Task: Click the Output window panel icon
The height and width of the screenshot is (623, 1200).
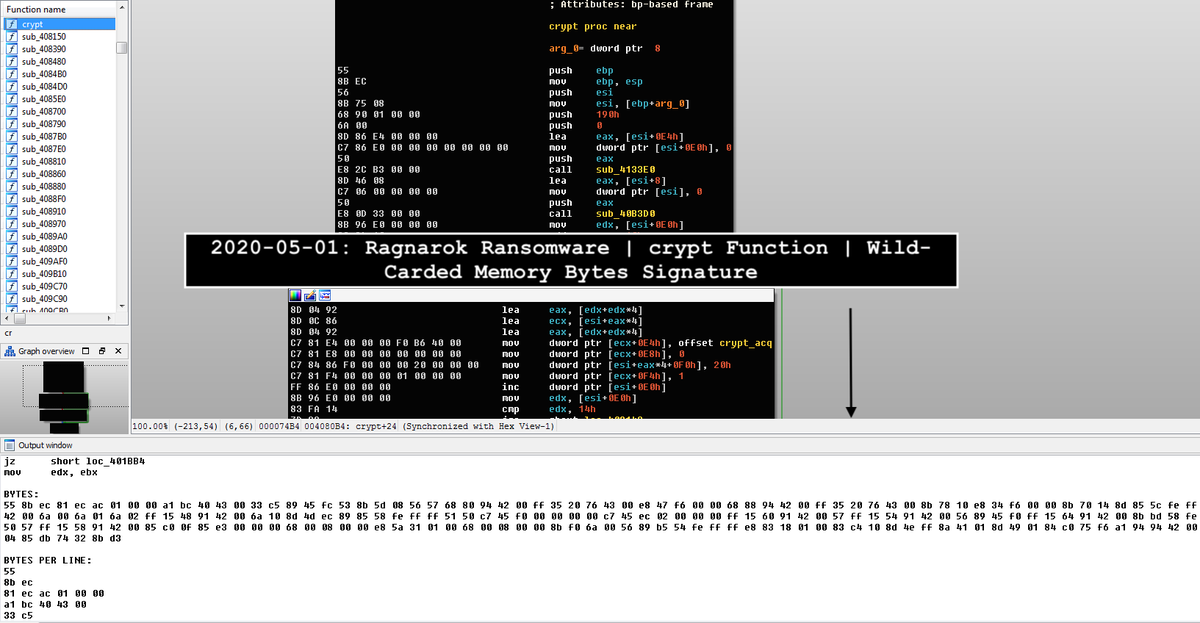Action: tap(9, 445)
